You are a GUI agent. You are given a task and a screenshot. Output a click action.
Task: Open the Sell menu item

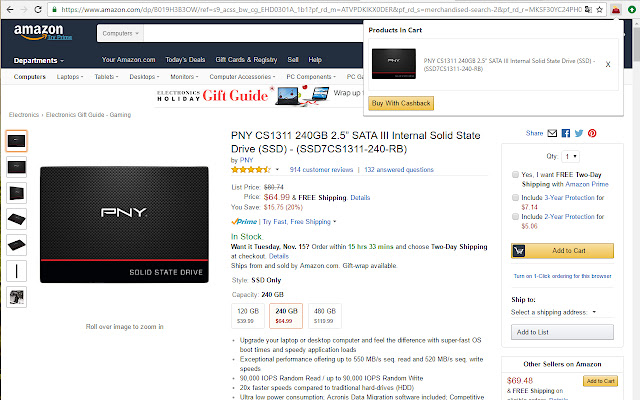(x=293, y=60)
